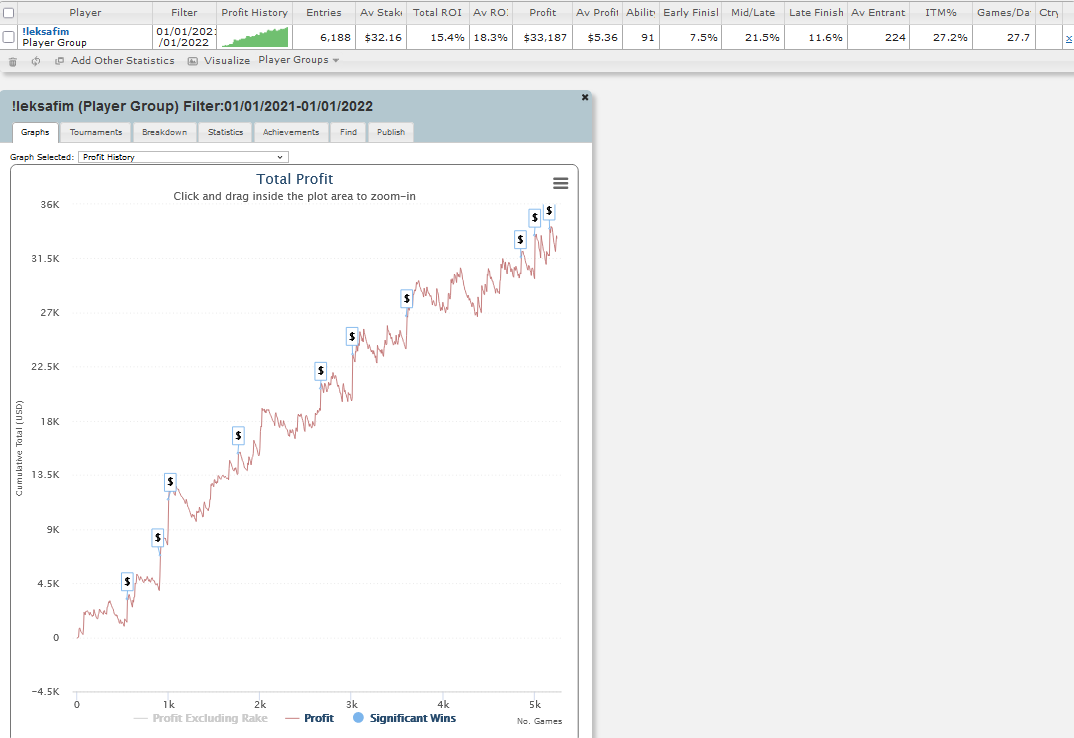Sort by the Entries column header
The height and width of the screenshot is (738, 1074).
pos(323,13)
